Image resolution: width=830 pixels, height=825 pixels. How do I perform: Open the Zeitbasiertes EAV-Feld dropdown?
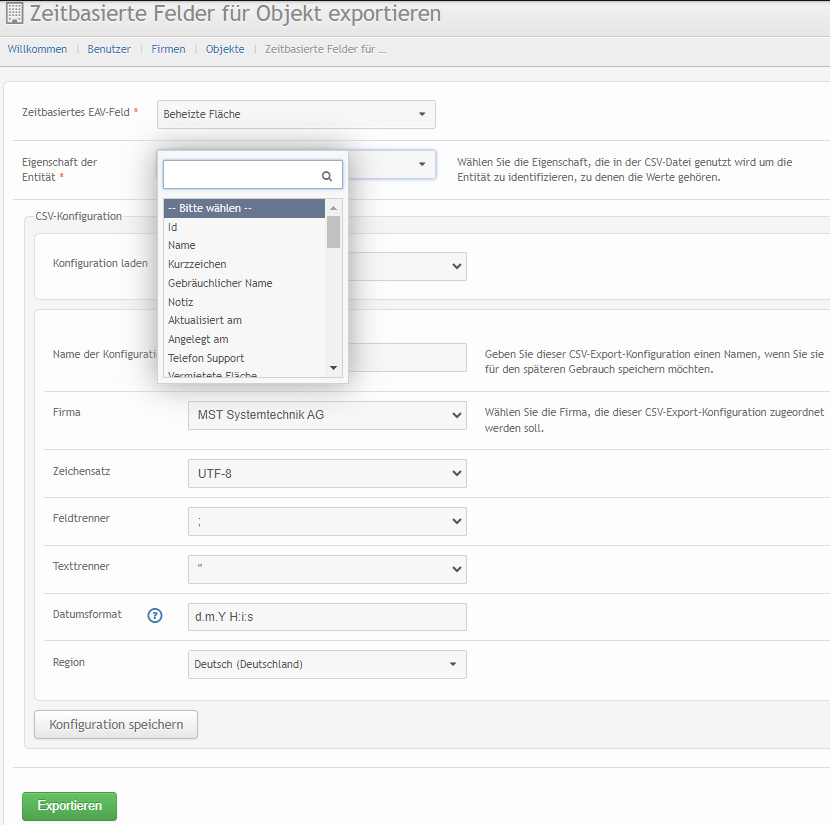point(296,114)
